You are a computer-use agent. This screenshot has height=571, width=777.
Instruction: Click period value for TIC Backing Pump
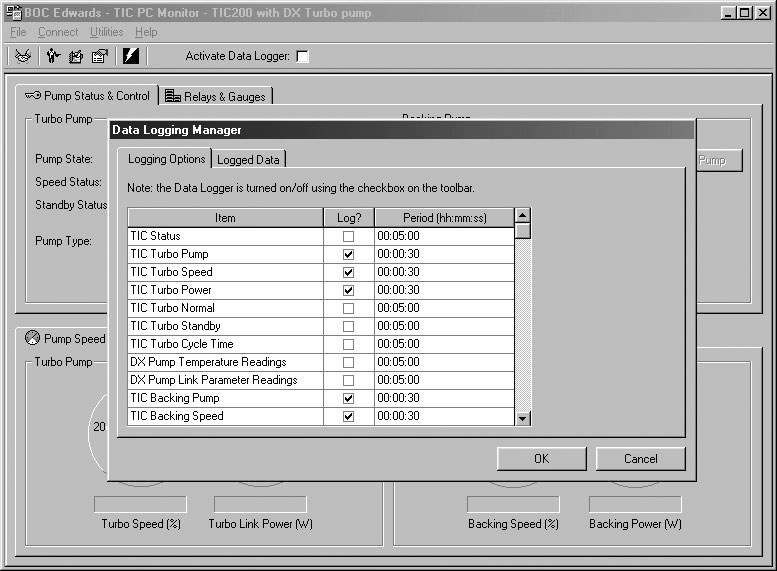pos(444,398)
